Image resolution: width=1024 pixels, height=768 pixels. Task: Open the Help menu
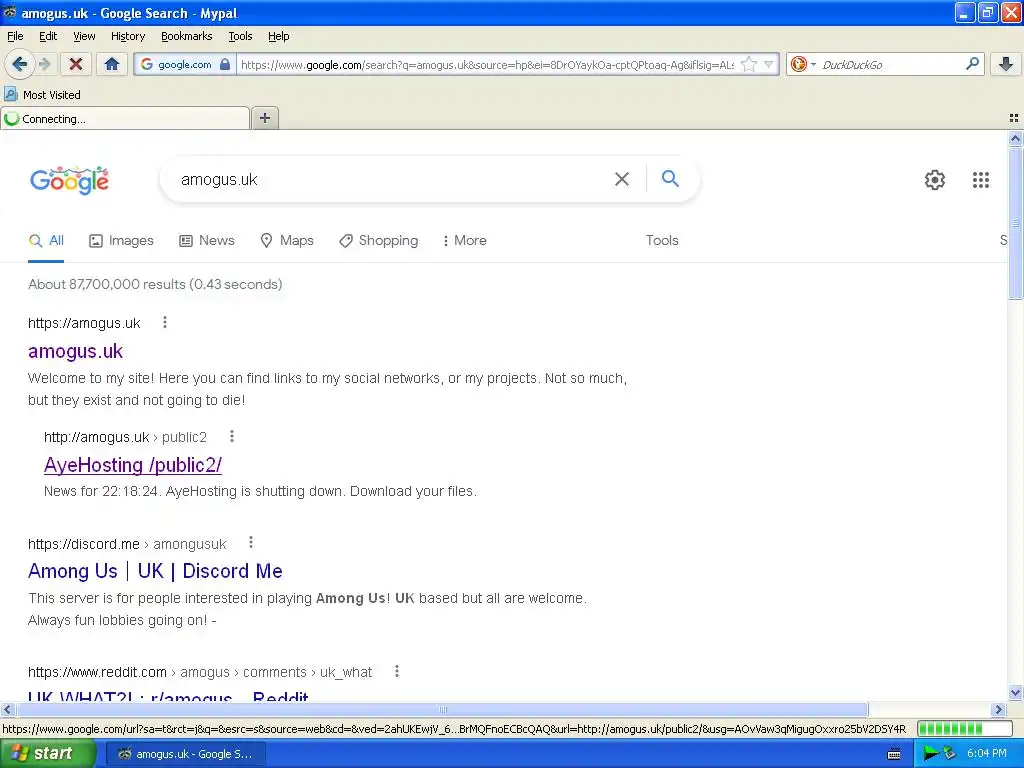(x=279, y=36)
